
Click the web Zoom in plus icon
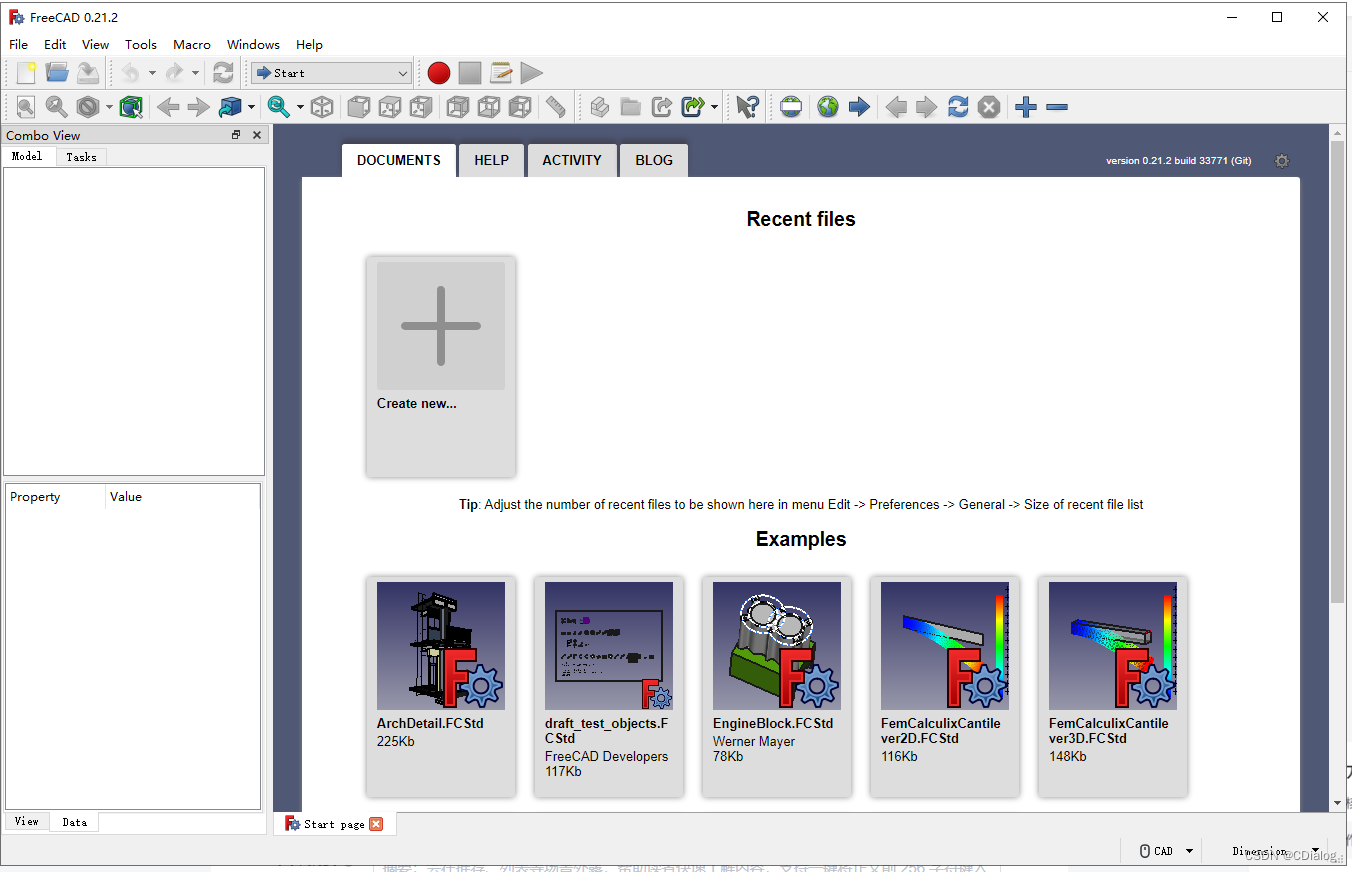[1026, 107]
